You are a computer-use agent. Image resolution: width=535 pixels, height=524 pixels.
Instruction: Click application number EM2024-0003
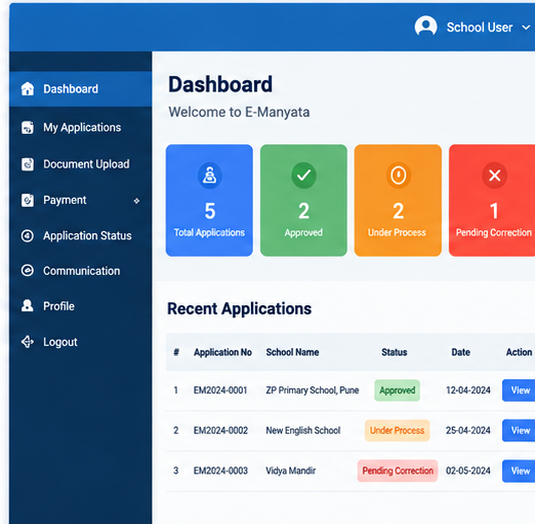[220, 471]
